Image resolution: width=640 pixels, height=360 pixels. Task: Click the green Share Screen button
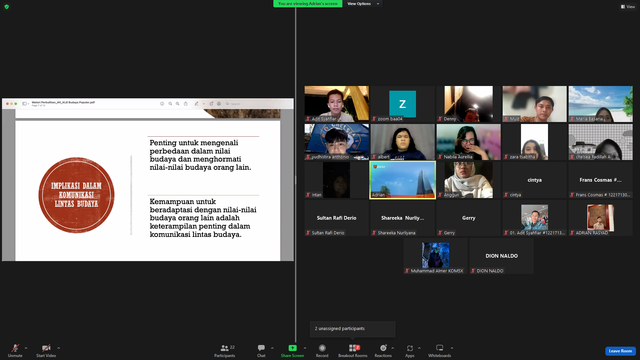[x=292, y=350]
